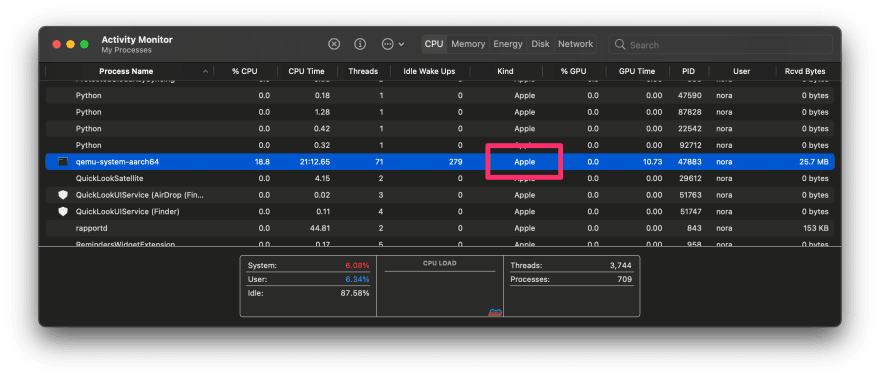880x378 pixels.
Task: Open the process info icon
Action: pyautogui.click(x=360, y=44)
